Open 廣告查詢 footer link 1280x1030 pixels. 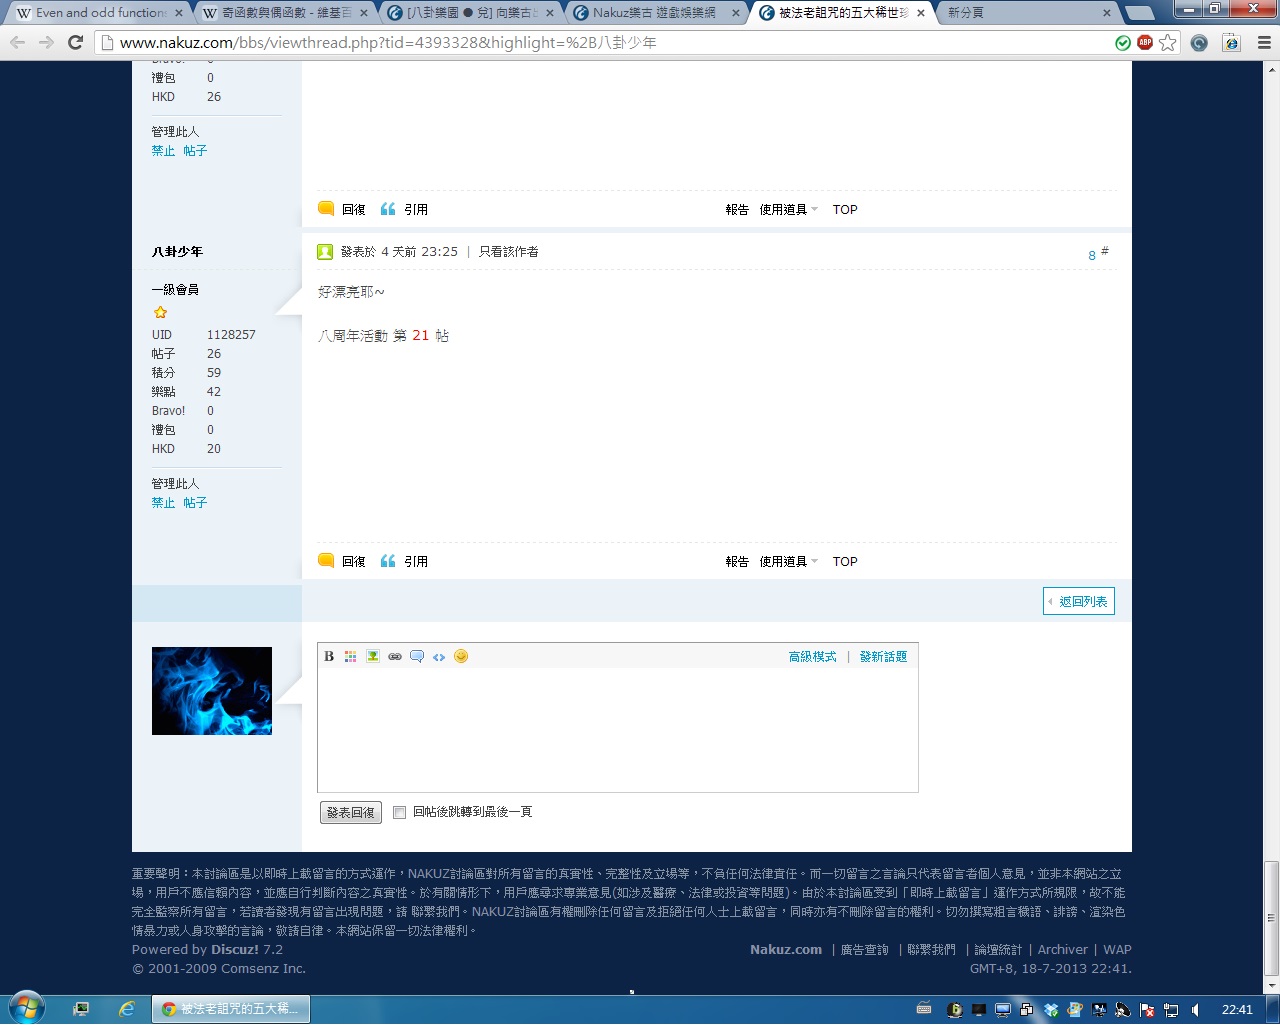(865, 950)
